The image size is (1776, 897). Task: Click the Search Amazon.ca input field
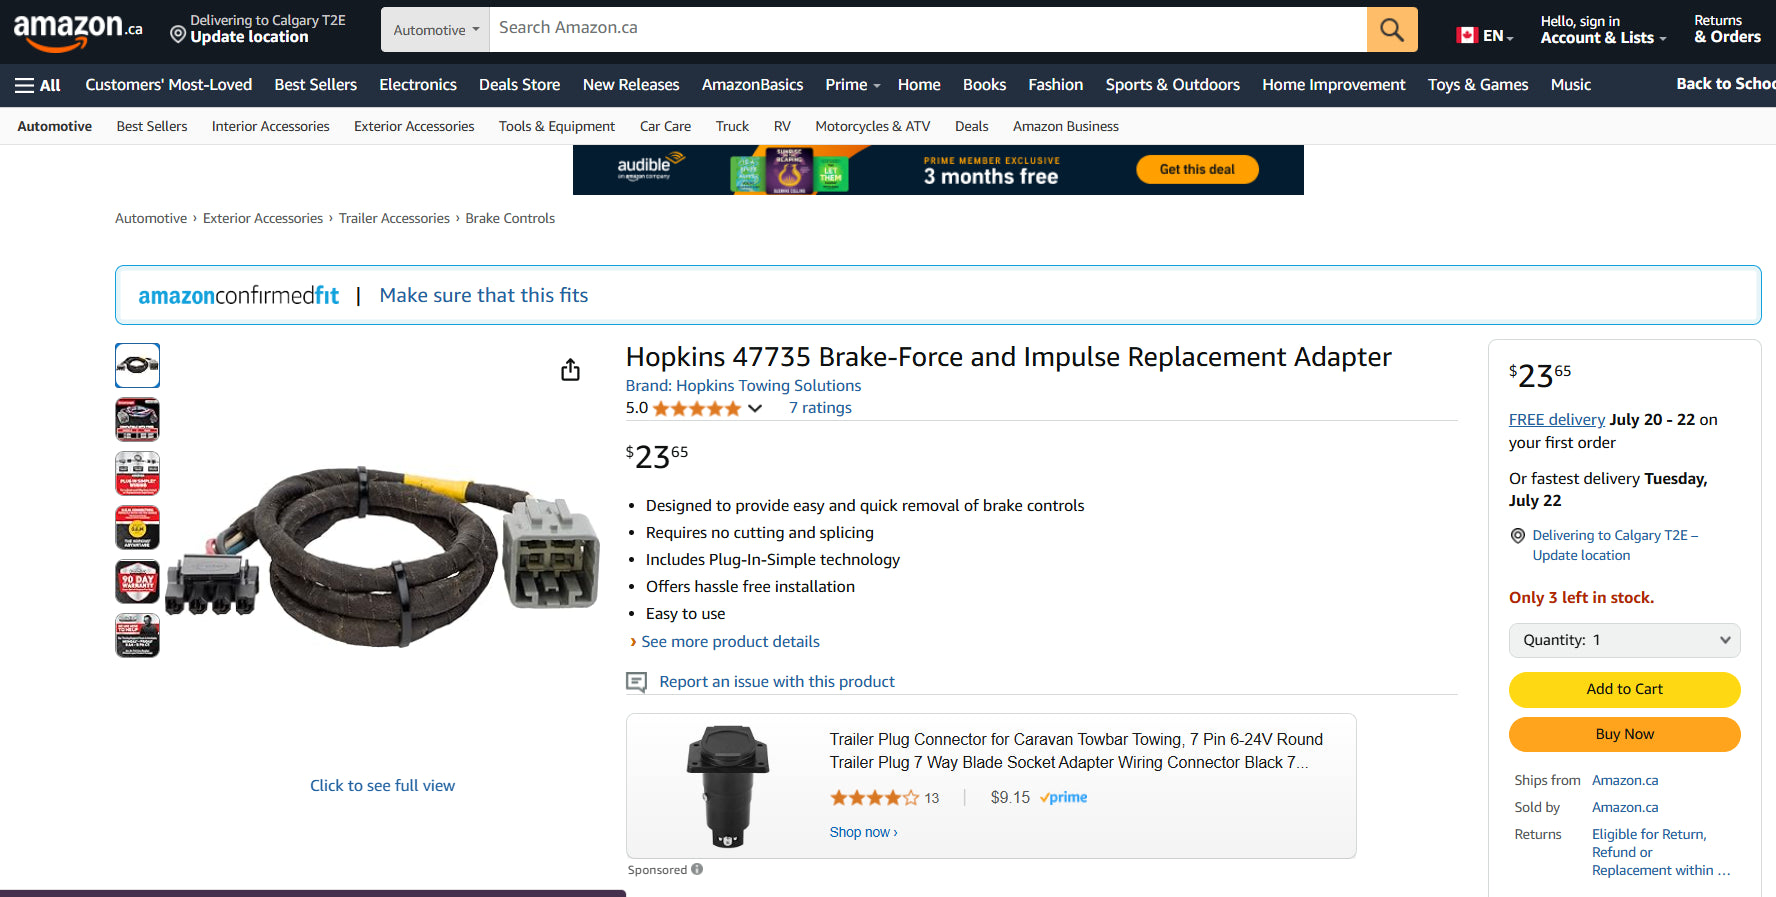coord(927,28)
